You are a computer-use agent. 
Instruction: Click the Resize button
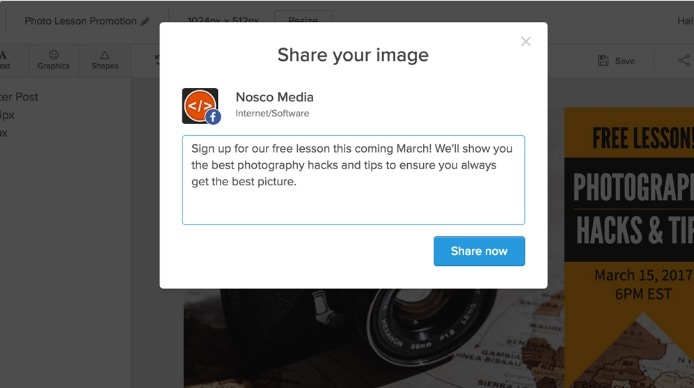[303, 18]
